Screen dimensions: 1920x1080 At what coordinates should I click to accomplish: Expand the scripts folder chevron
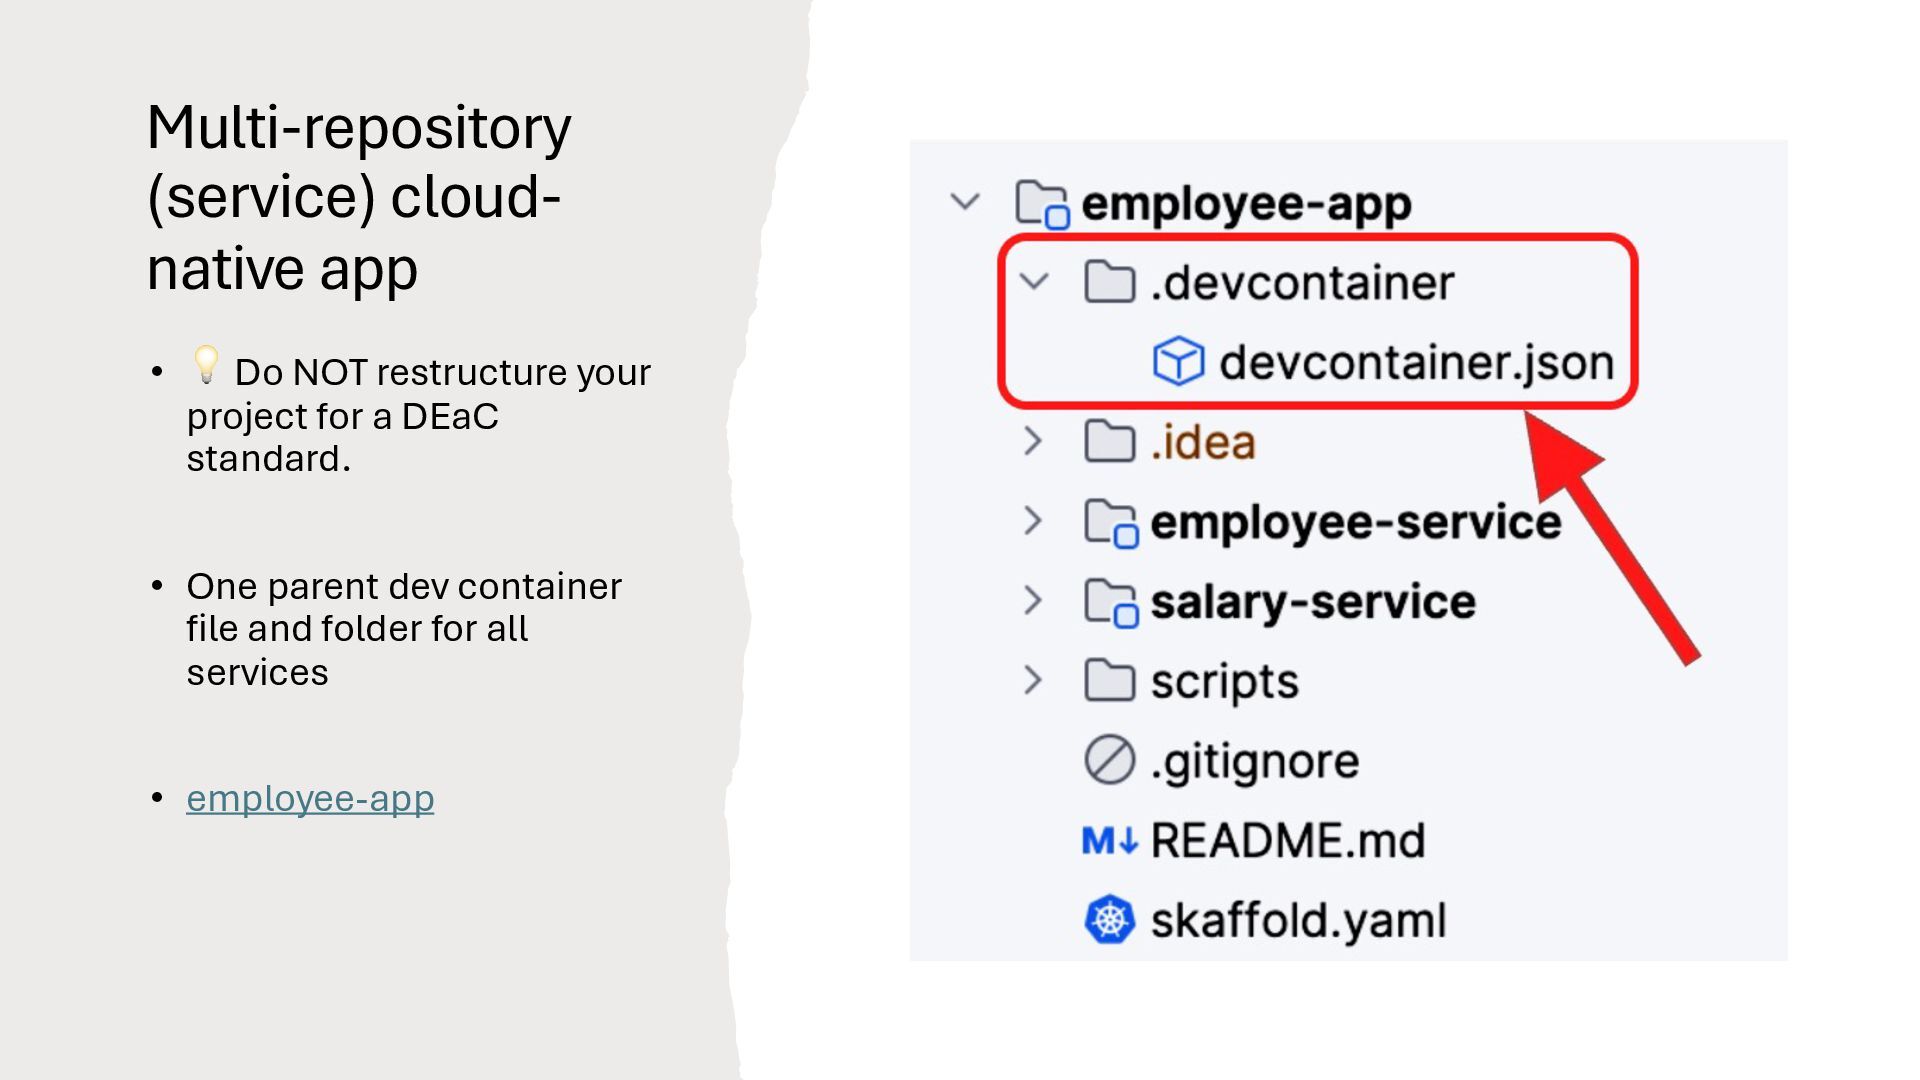1033,681
